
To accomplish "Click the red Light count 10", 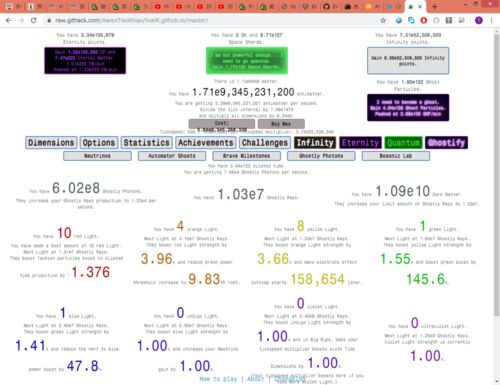I will 64,233.
